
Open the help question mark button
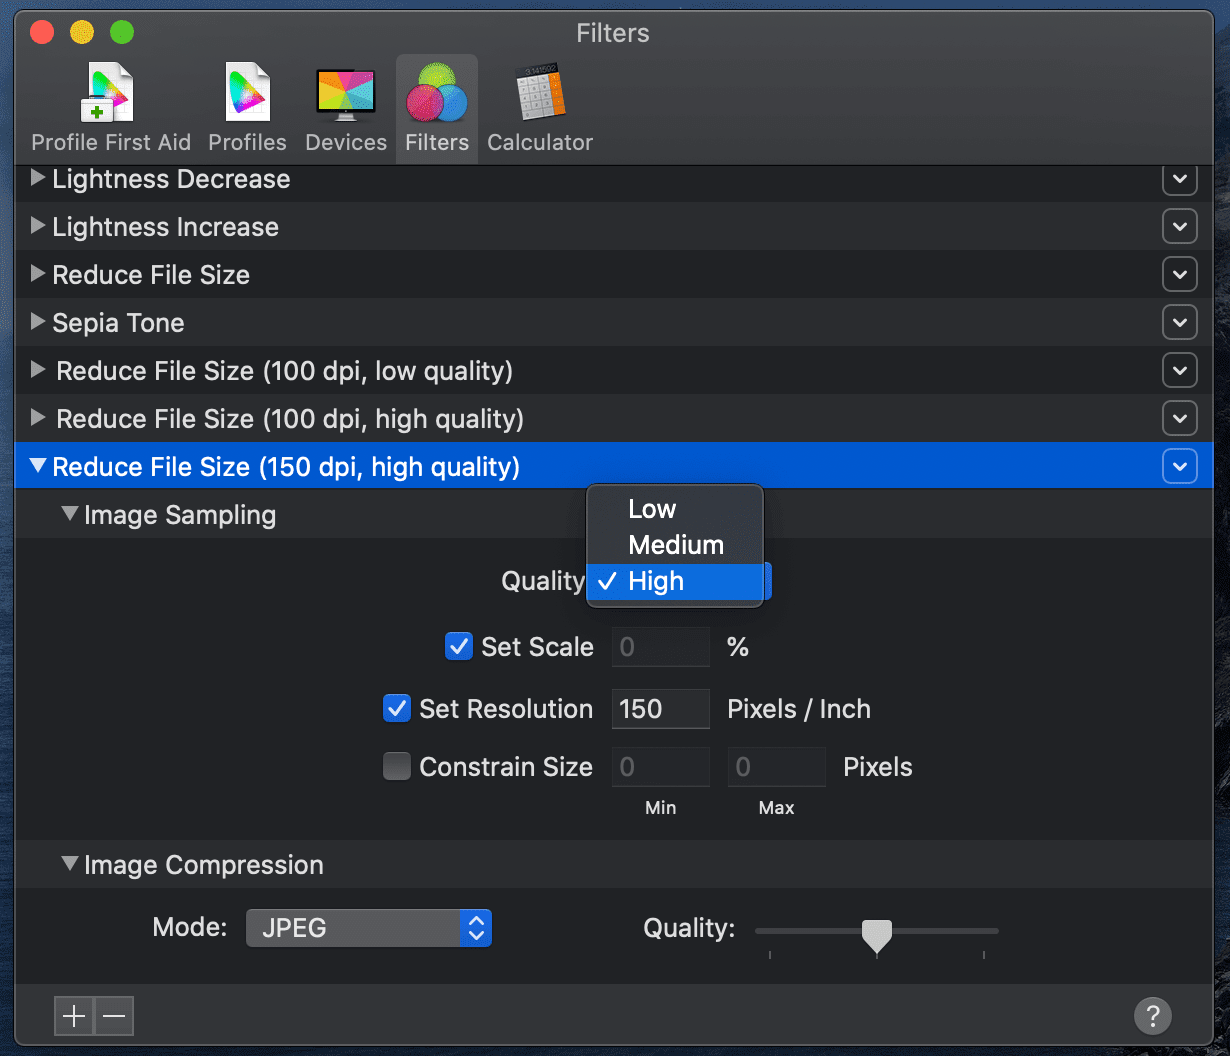[x=1152, y=1016]
